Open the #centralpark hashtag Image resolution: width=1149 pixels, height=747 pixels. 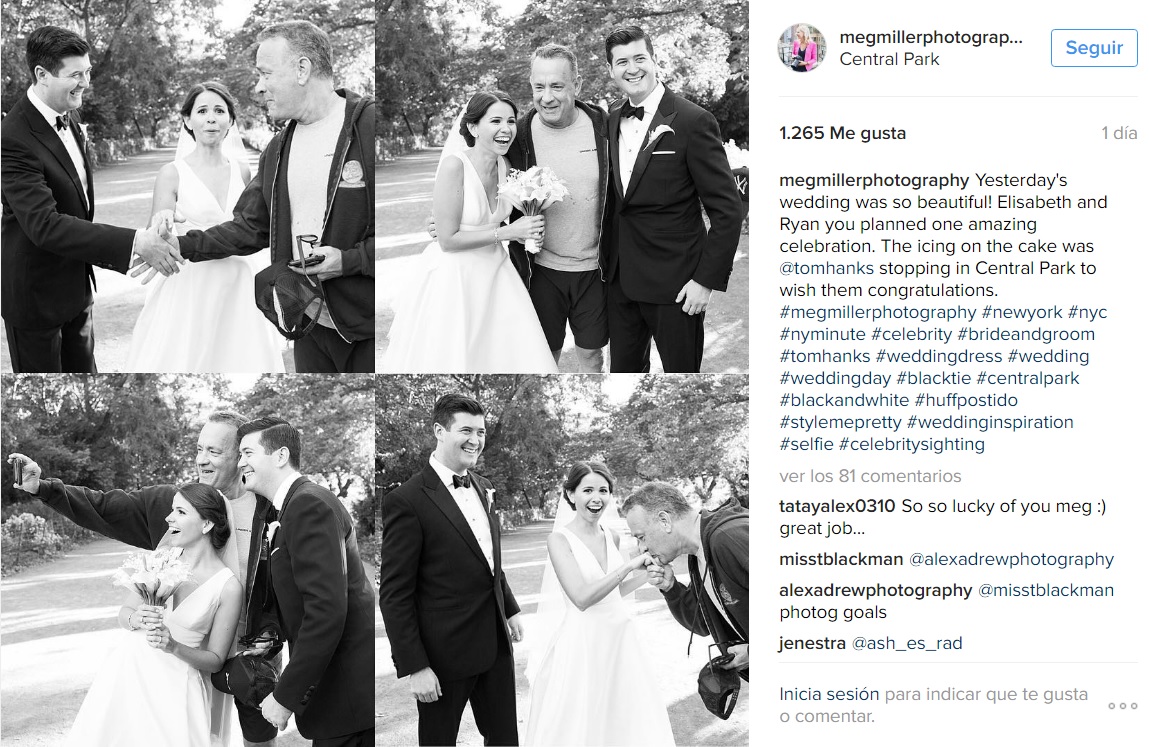1028,378
